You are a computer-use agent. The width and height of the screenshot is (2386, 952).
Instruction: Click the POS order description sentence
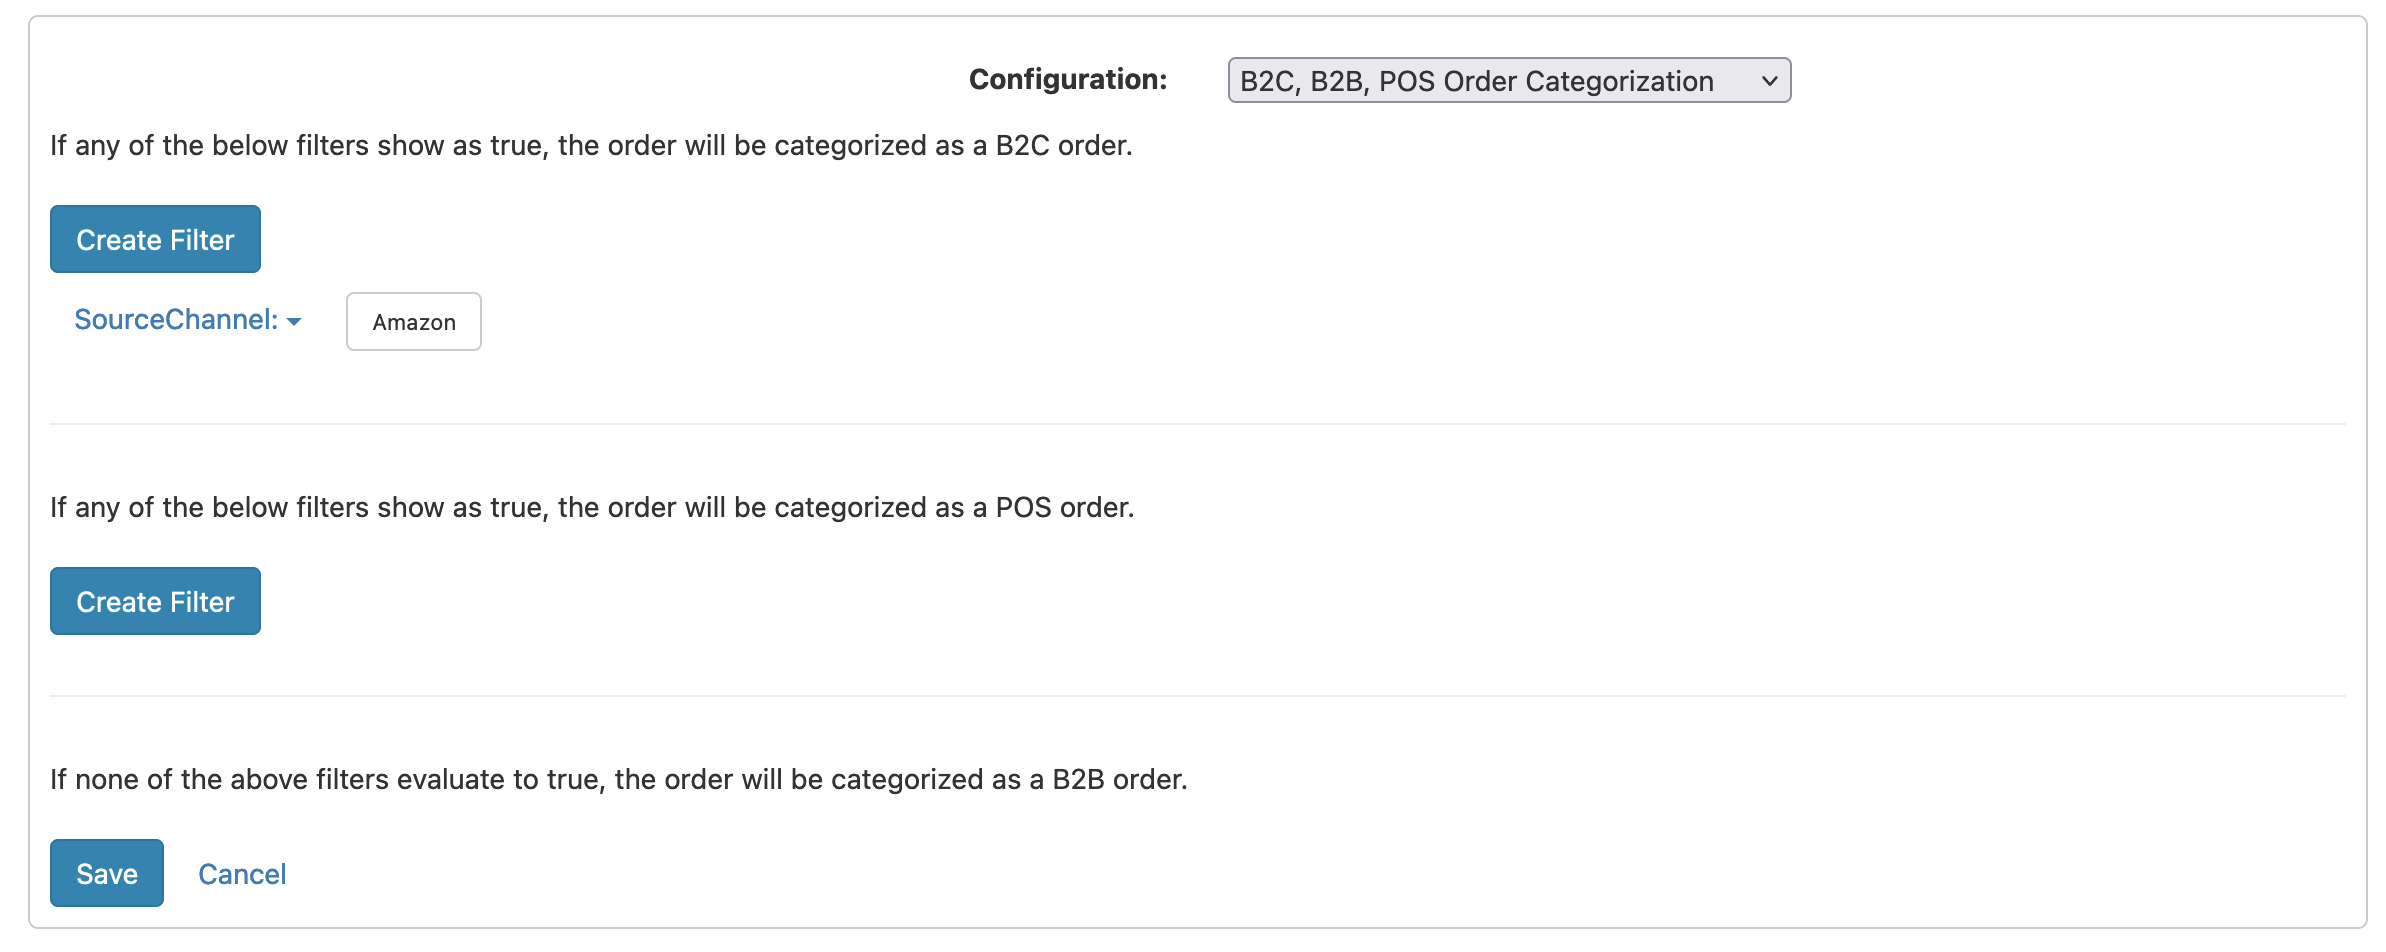tap(590, 508)
